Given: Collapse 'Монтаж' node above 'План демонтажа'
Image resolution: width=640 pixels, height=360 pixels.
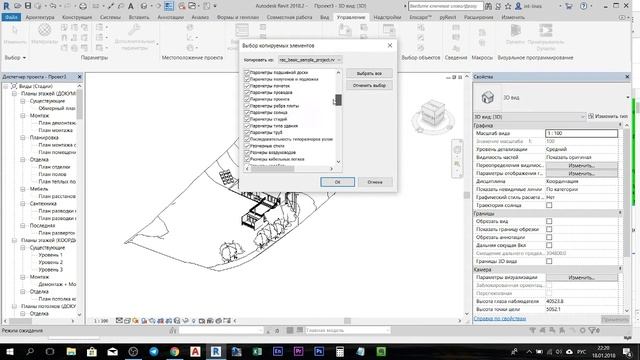Looking at the screenshot, I should coord(23,116).
